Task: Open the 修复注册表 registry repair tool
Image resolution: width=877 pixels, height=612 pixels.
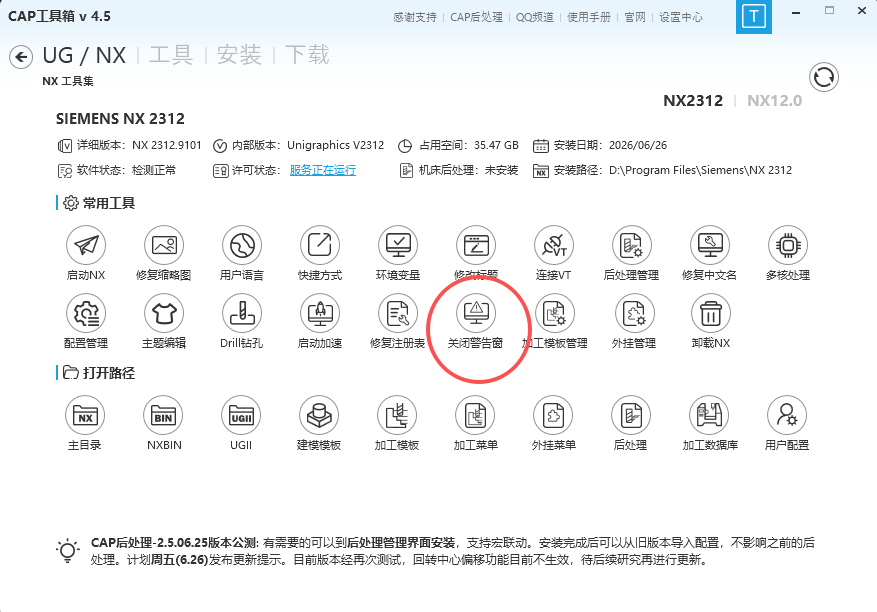Action: pos(398,313)
